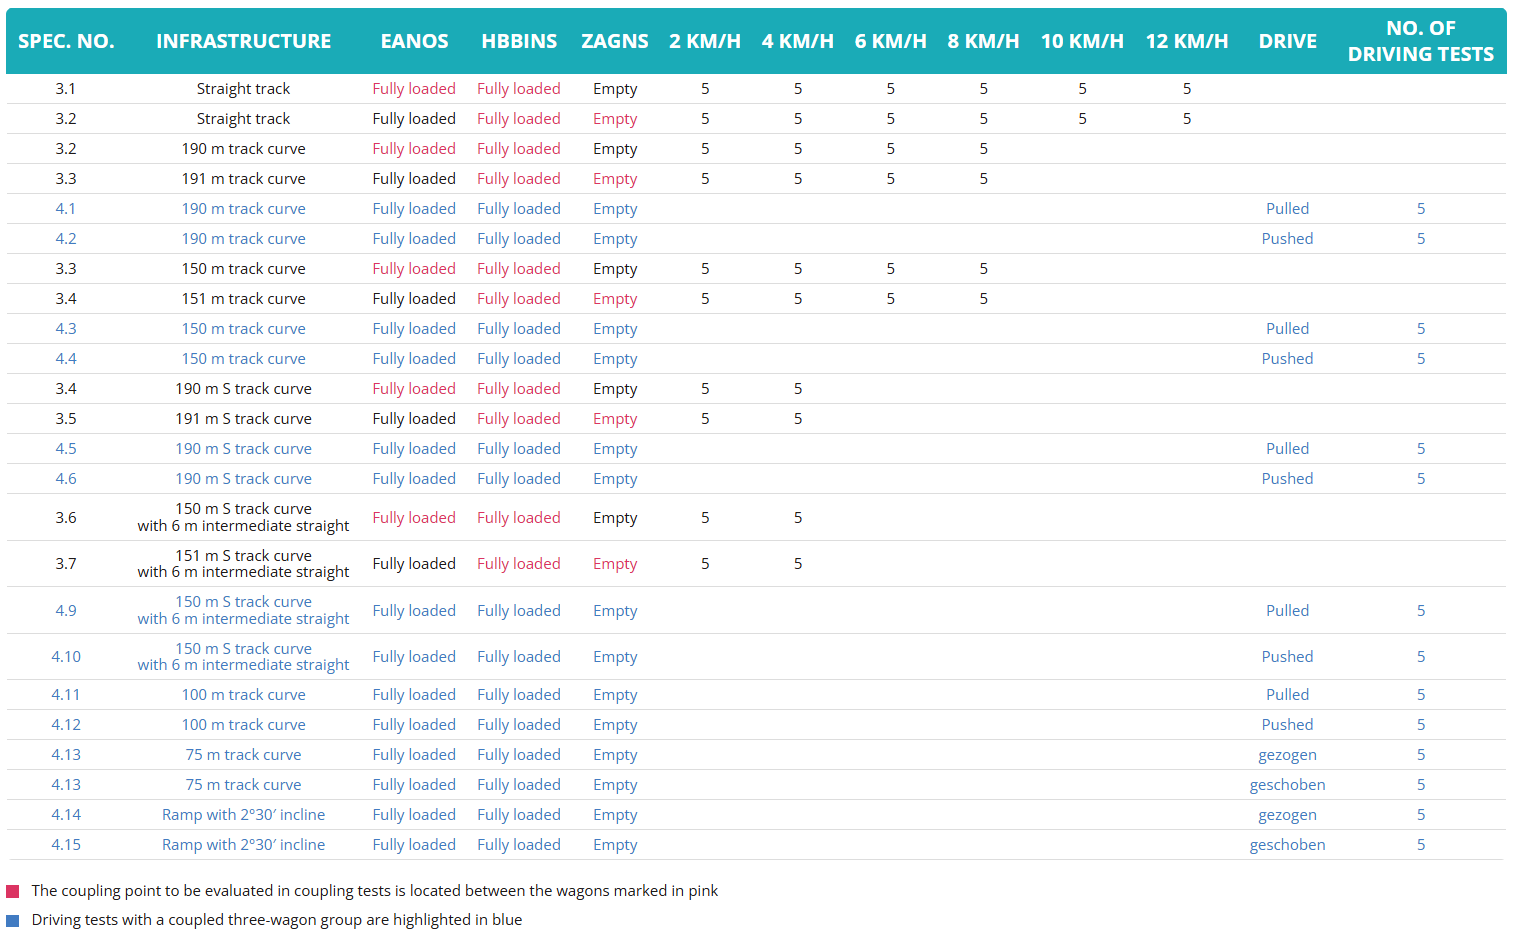Click the blue legend color square
1515x937 pixels.
[13, 920]
